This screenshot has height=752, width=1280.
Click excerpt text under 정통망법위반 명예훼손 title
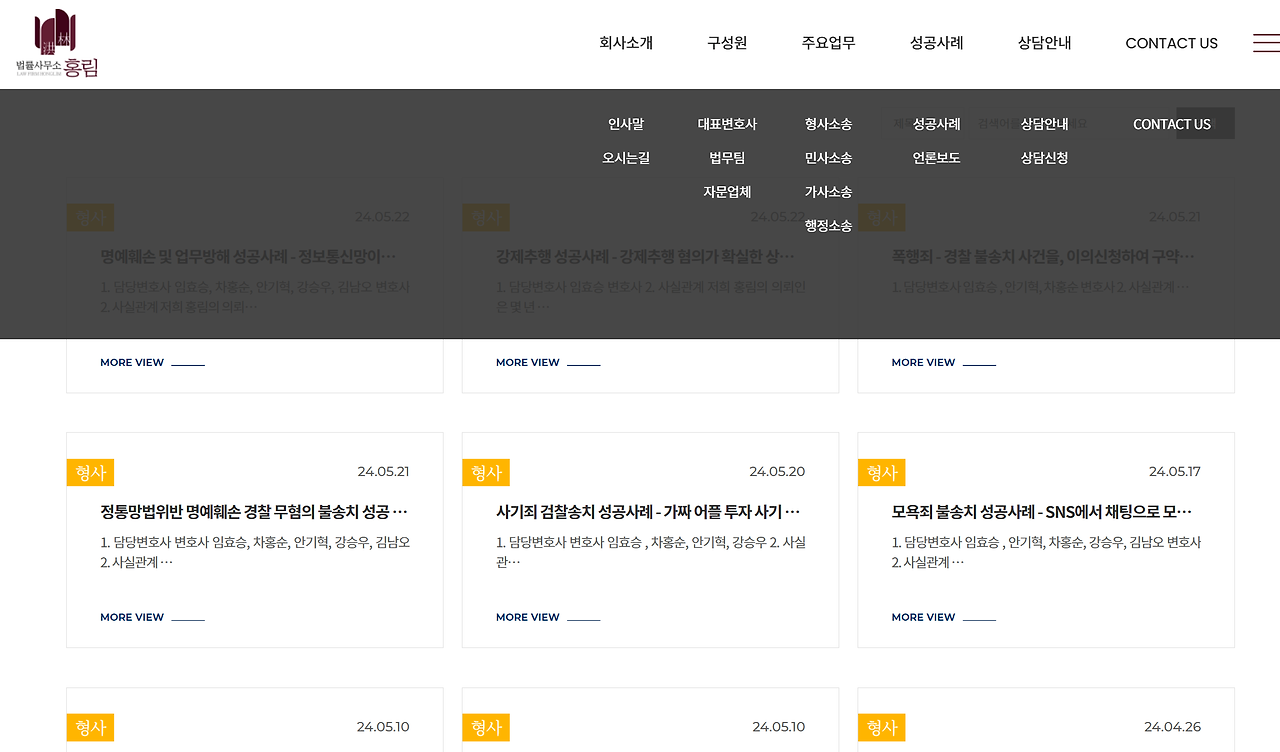255,552
